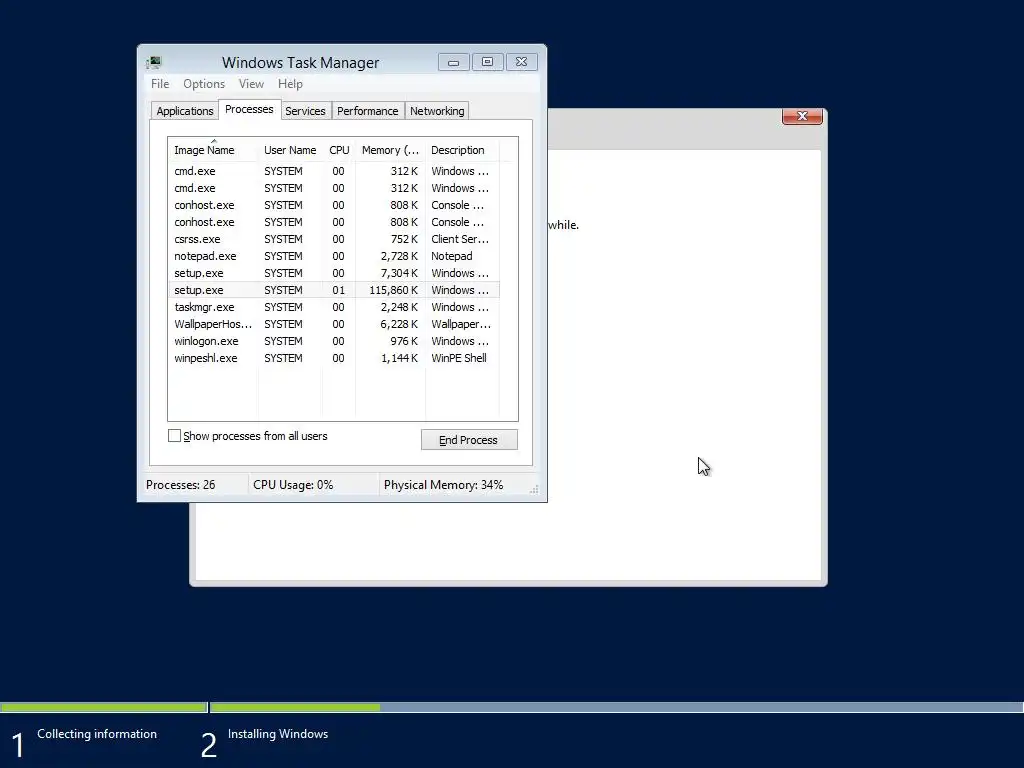Open the Options menu

point(204,84)
